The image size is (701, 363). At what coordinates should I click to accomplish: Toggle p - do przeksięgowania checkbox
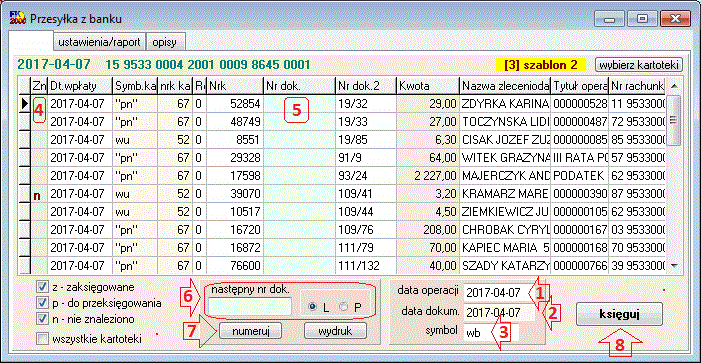(42, 303)
